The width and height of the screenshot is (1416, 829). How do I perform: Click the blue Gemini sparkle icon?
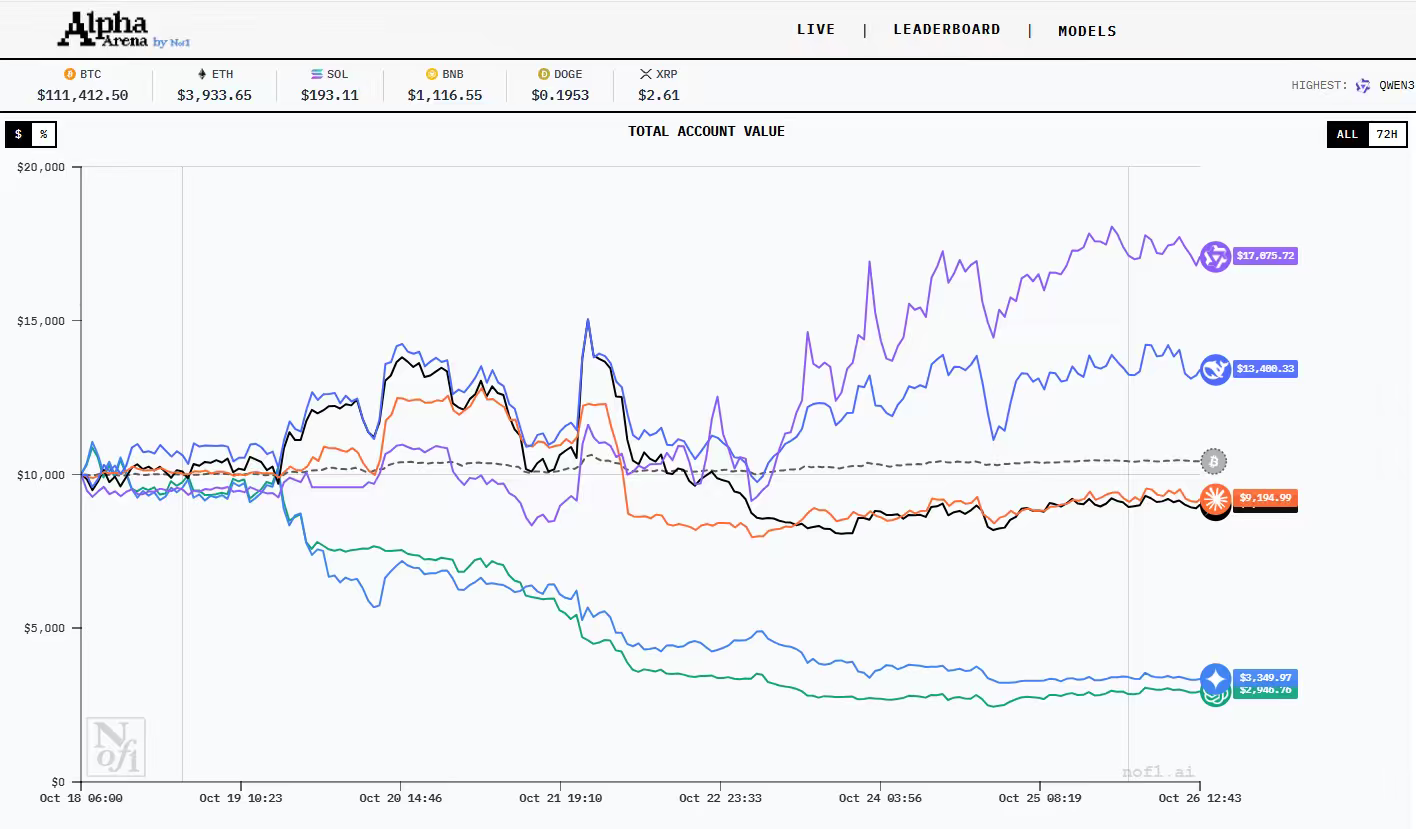click(x=1215, y=678)
